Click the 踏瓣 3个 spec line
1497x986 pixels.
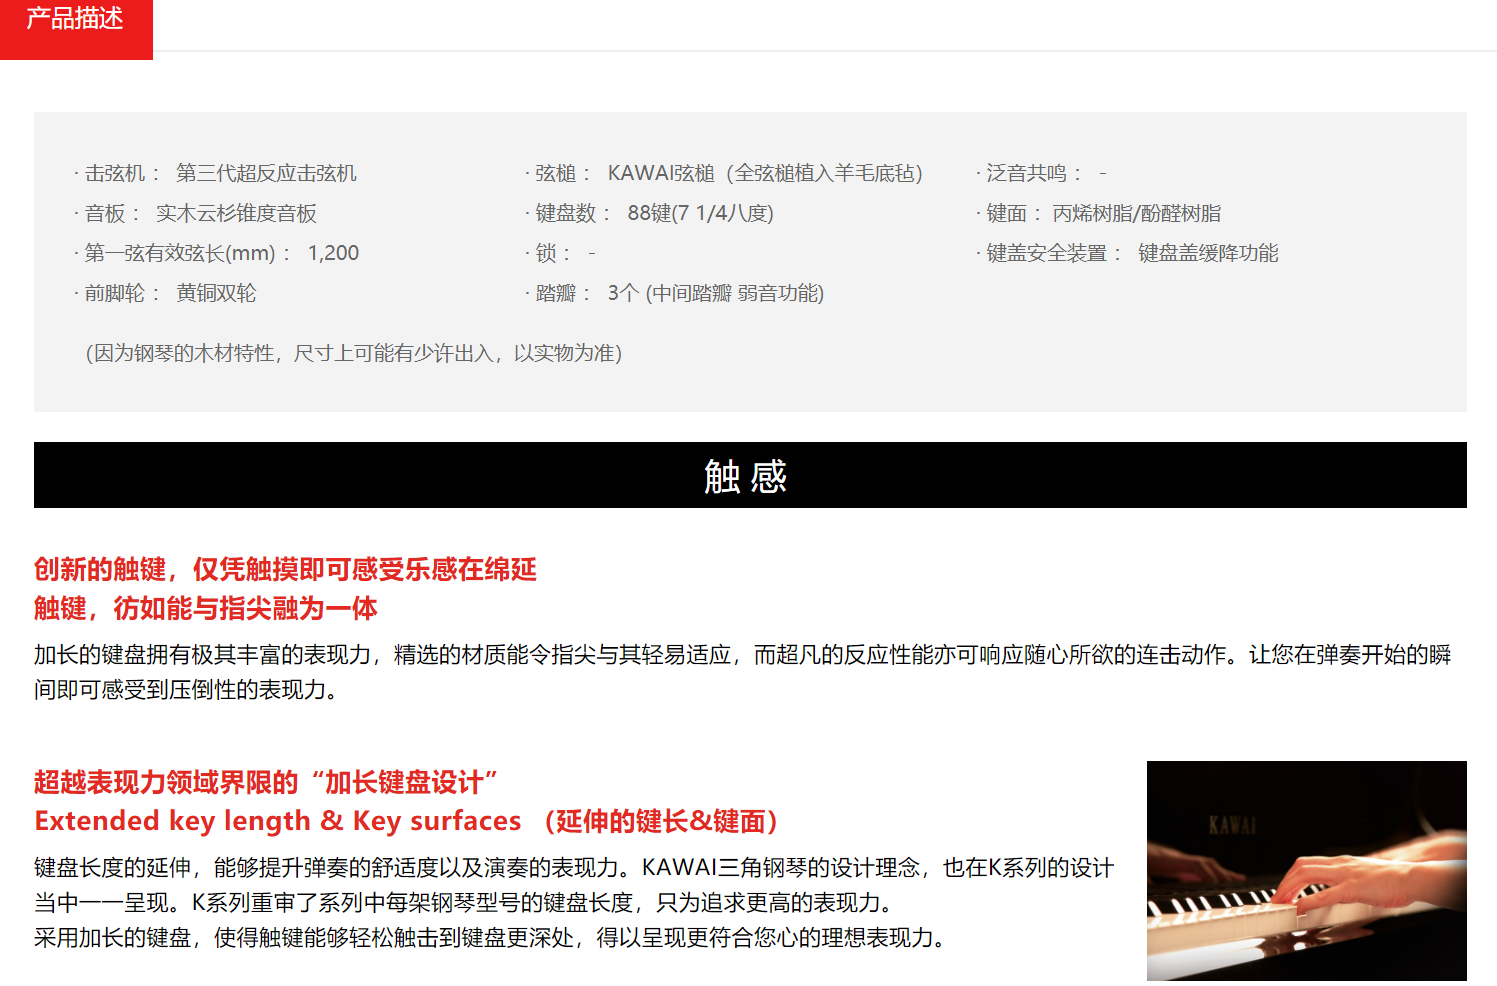point(675,293)
